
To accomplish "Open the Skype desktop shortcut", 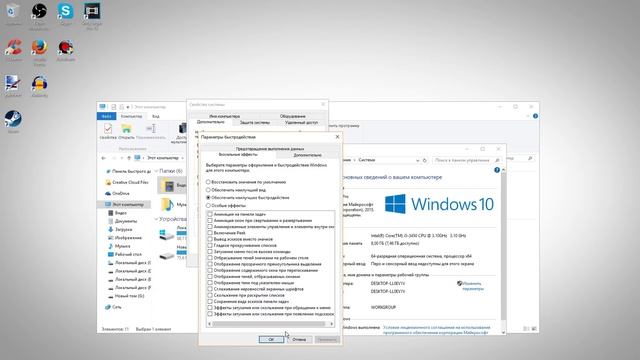I will [65, 11].
